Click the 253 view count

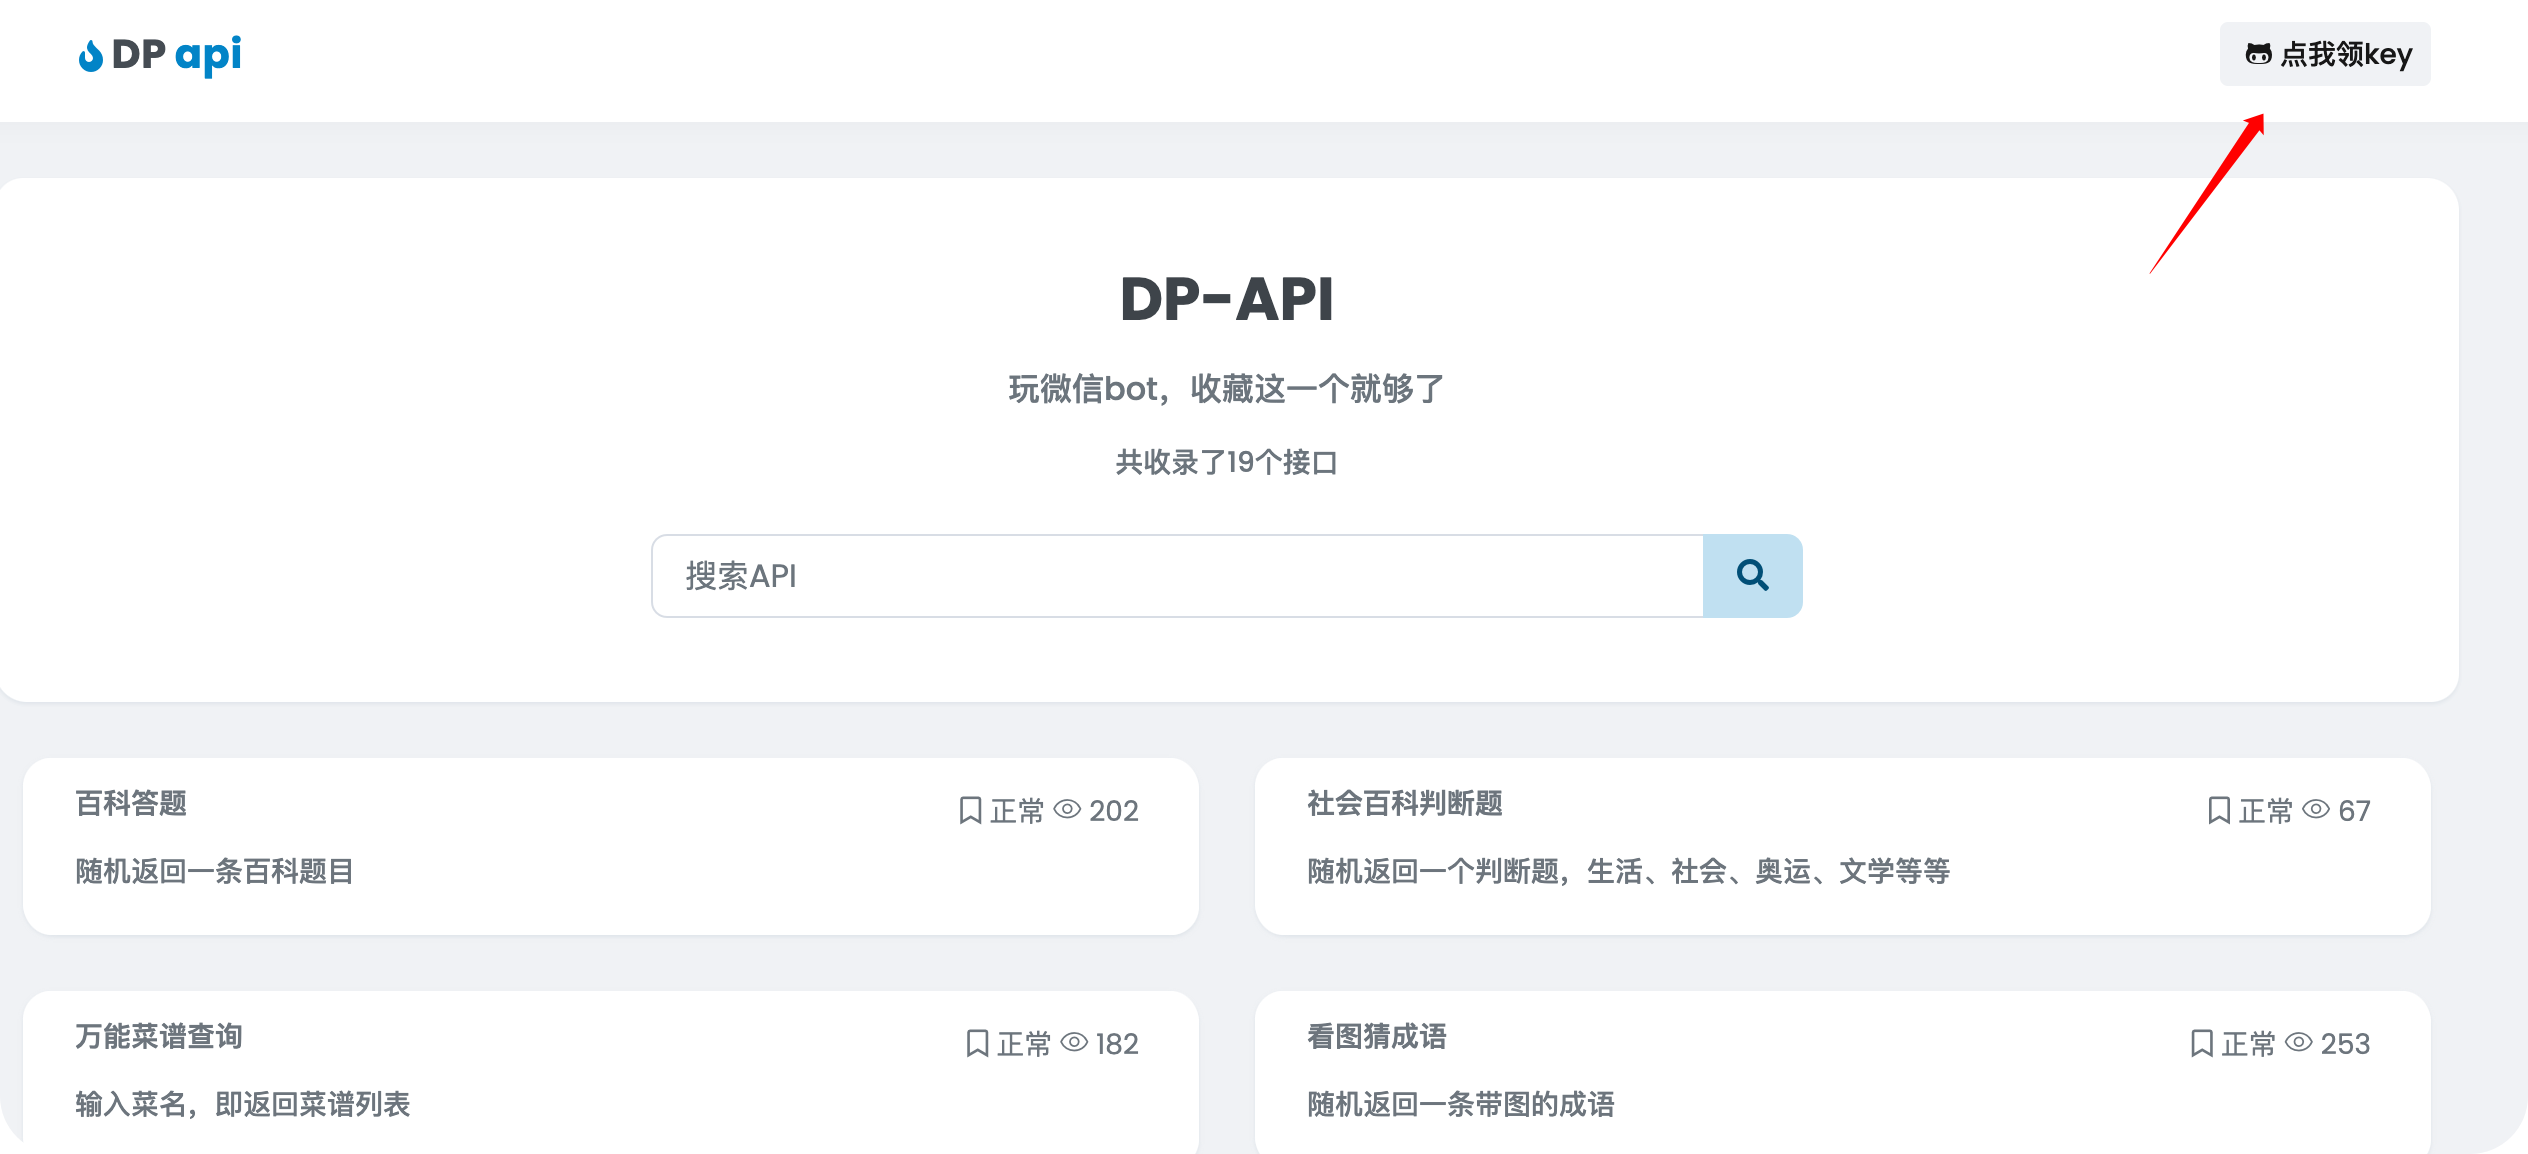pyautogui.click(x=2345, y=1044)
